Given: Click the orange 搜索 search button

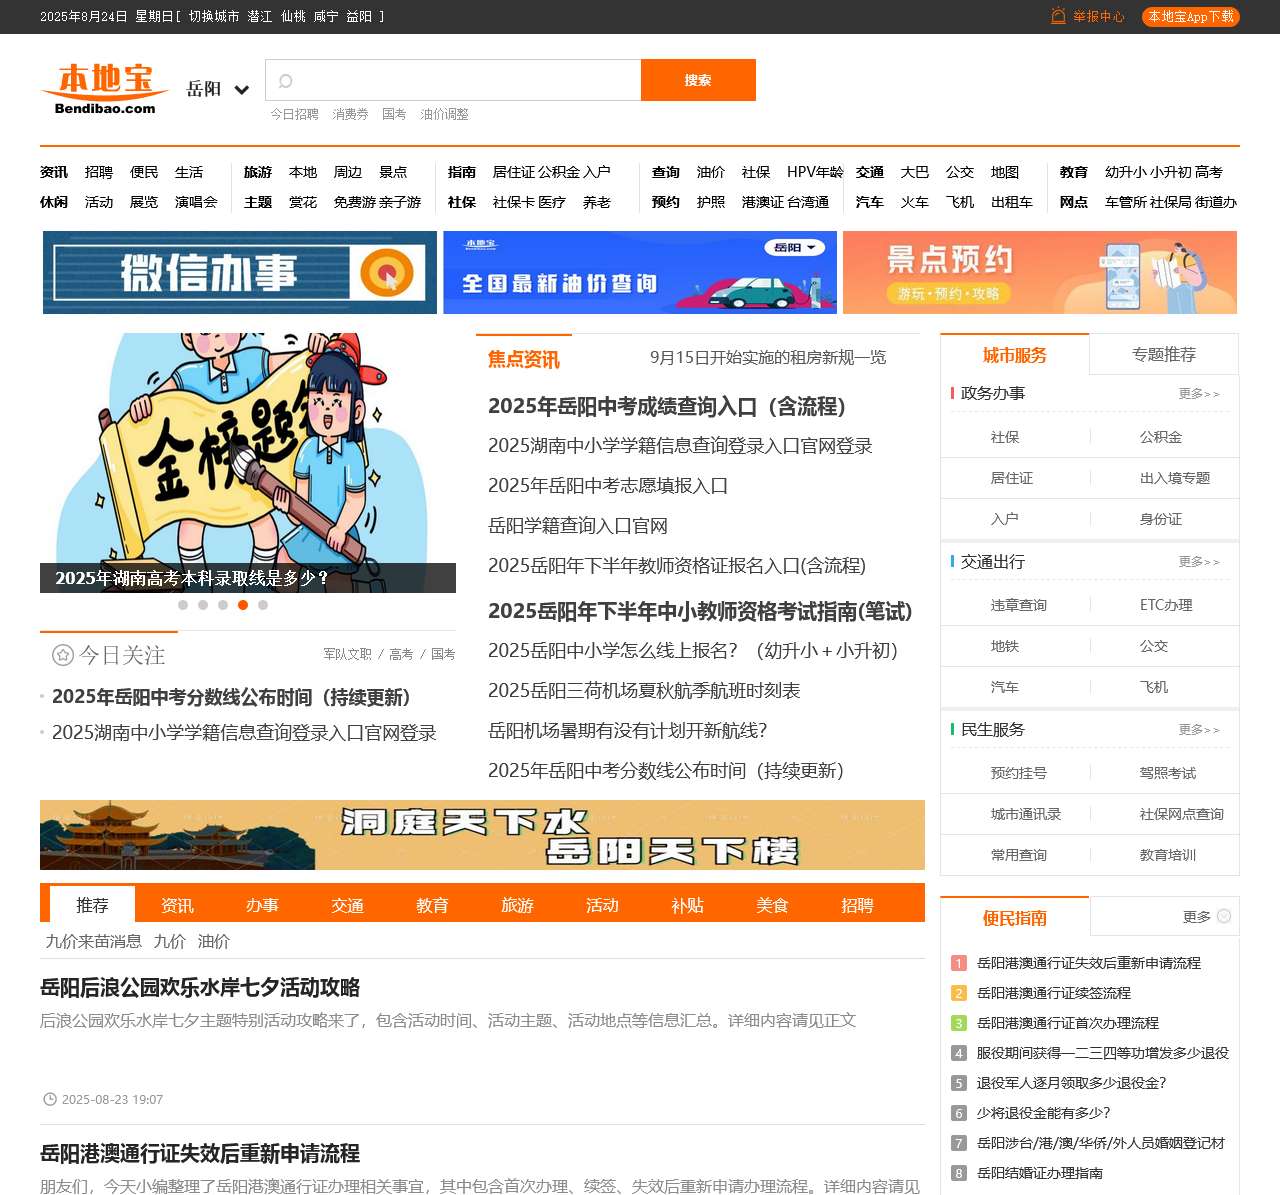Looking at the screenshot, I should coord(698,80).
